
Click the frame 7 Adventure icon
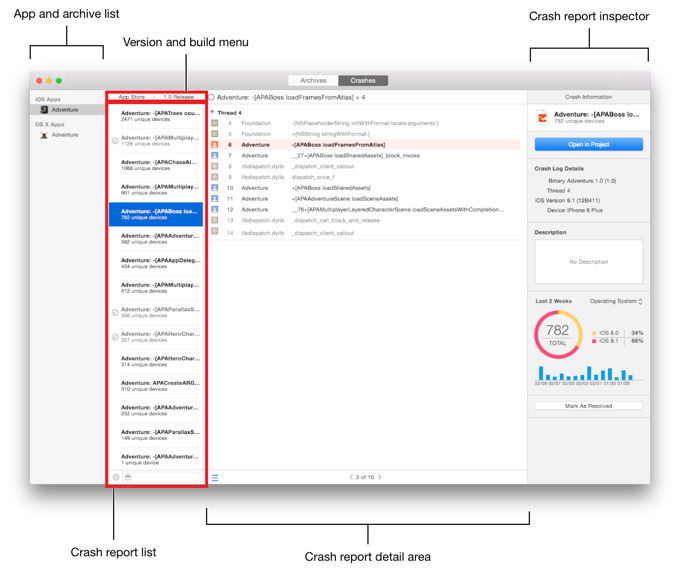pos(215,155)
